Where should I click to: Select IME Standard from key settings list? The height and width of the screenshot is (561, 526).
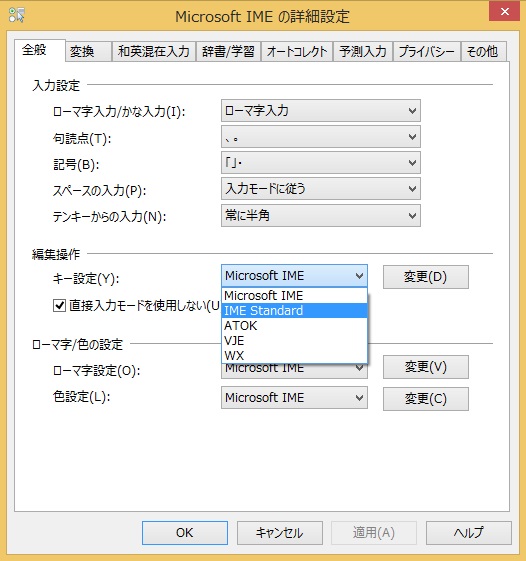click(x=294, y=311)
